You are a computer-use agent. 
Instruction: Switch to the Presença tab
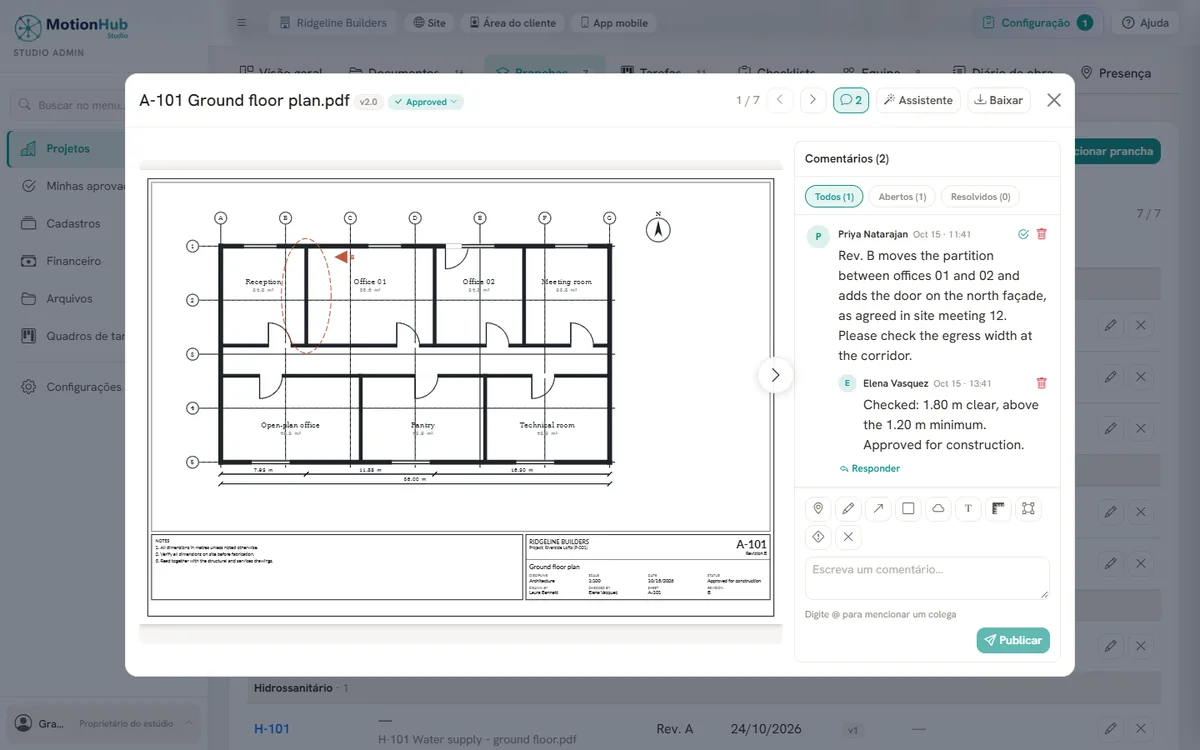[1115, 73]
